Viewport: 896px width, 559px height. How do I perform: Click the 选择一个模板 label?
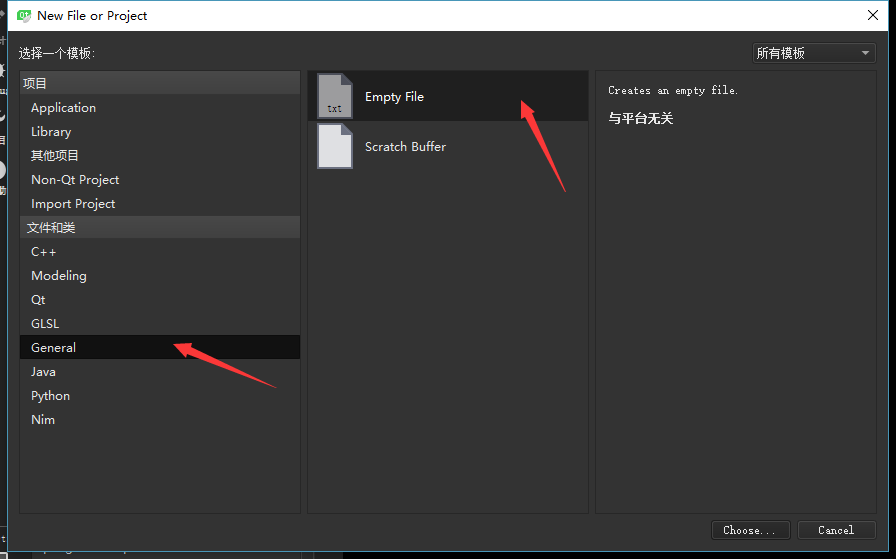coord(57,53)
